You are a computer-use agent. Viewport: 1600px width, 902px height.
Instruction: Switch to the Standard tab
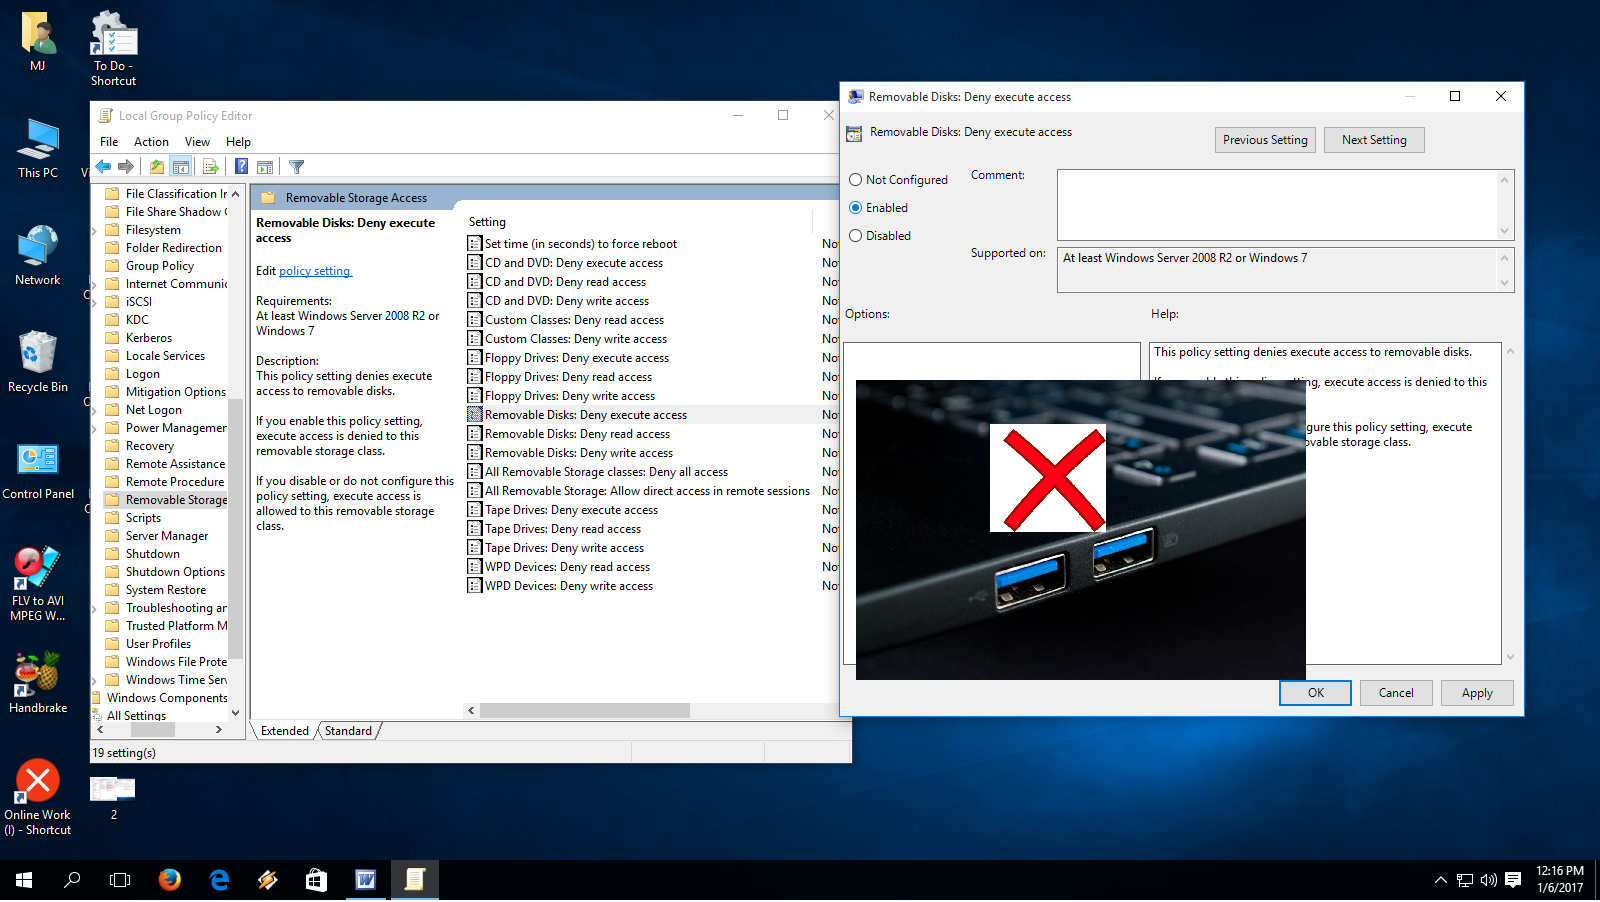(347, 731)
